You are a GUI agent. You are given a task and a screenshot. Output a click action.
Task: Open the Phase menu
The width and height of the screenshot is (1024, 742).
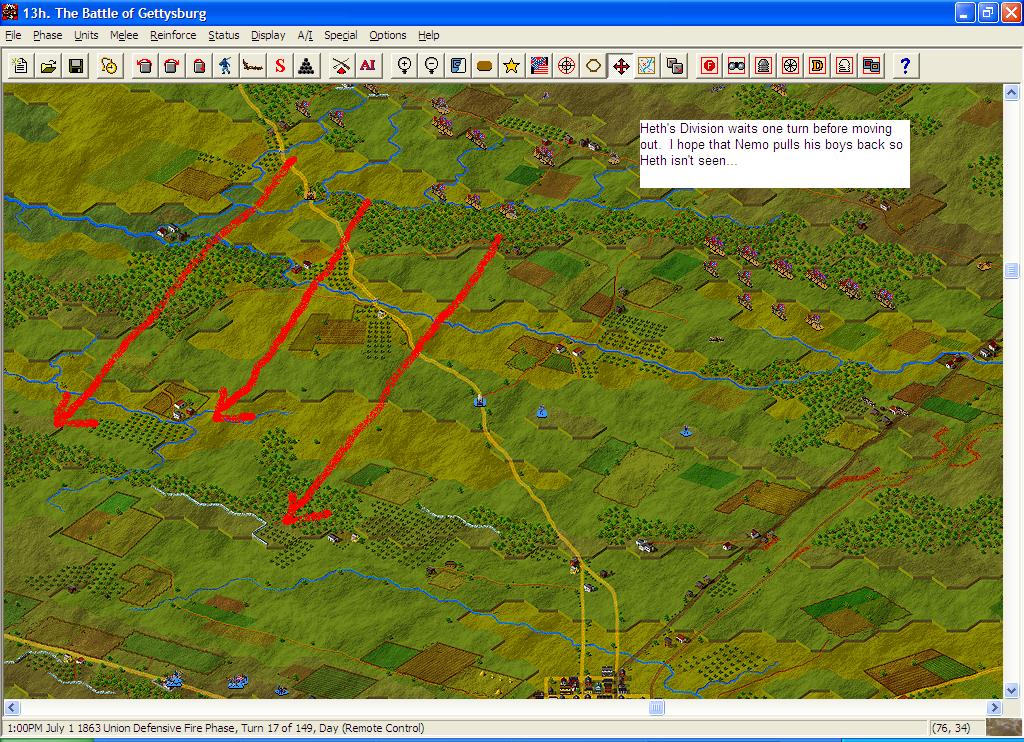coord(48,35)
